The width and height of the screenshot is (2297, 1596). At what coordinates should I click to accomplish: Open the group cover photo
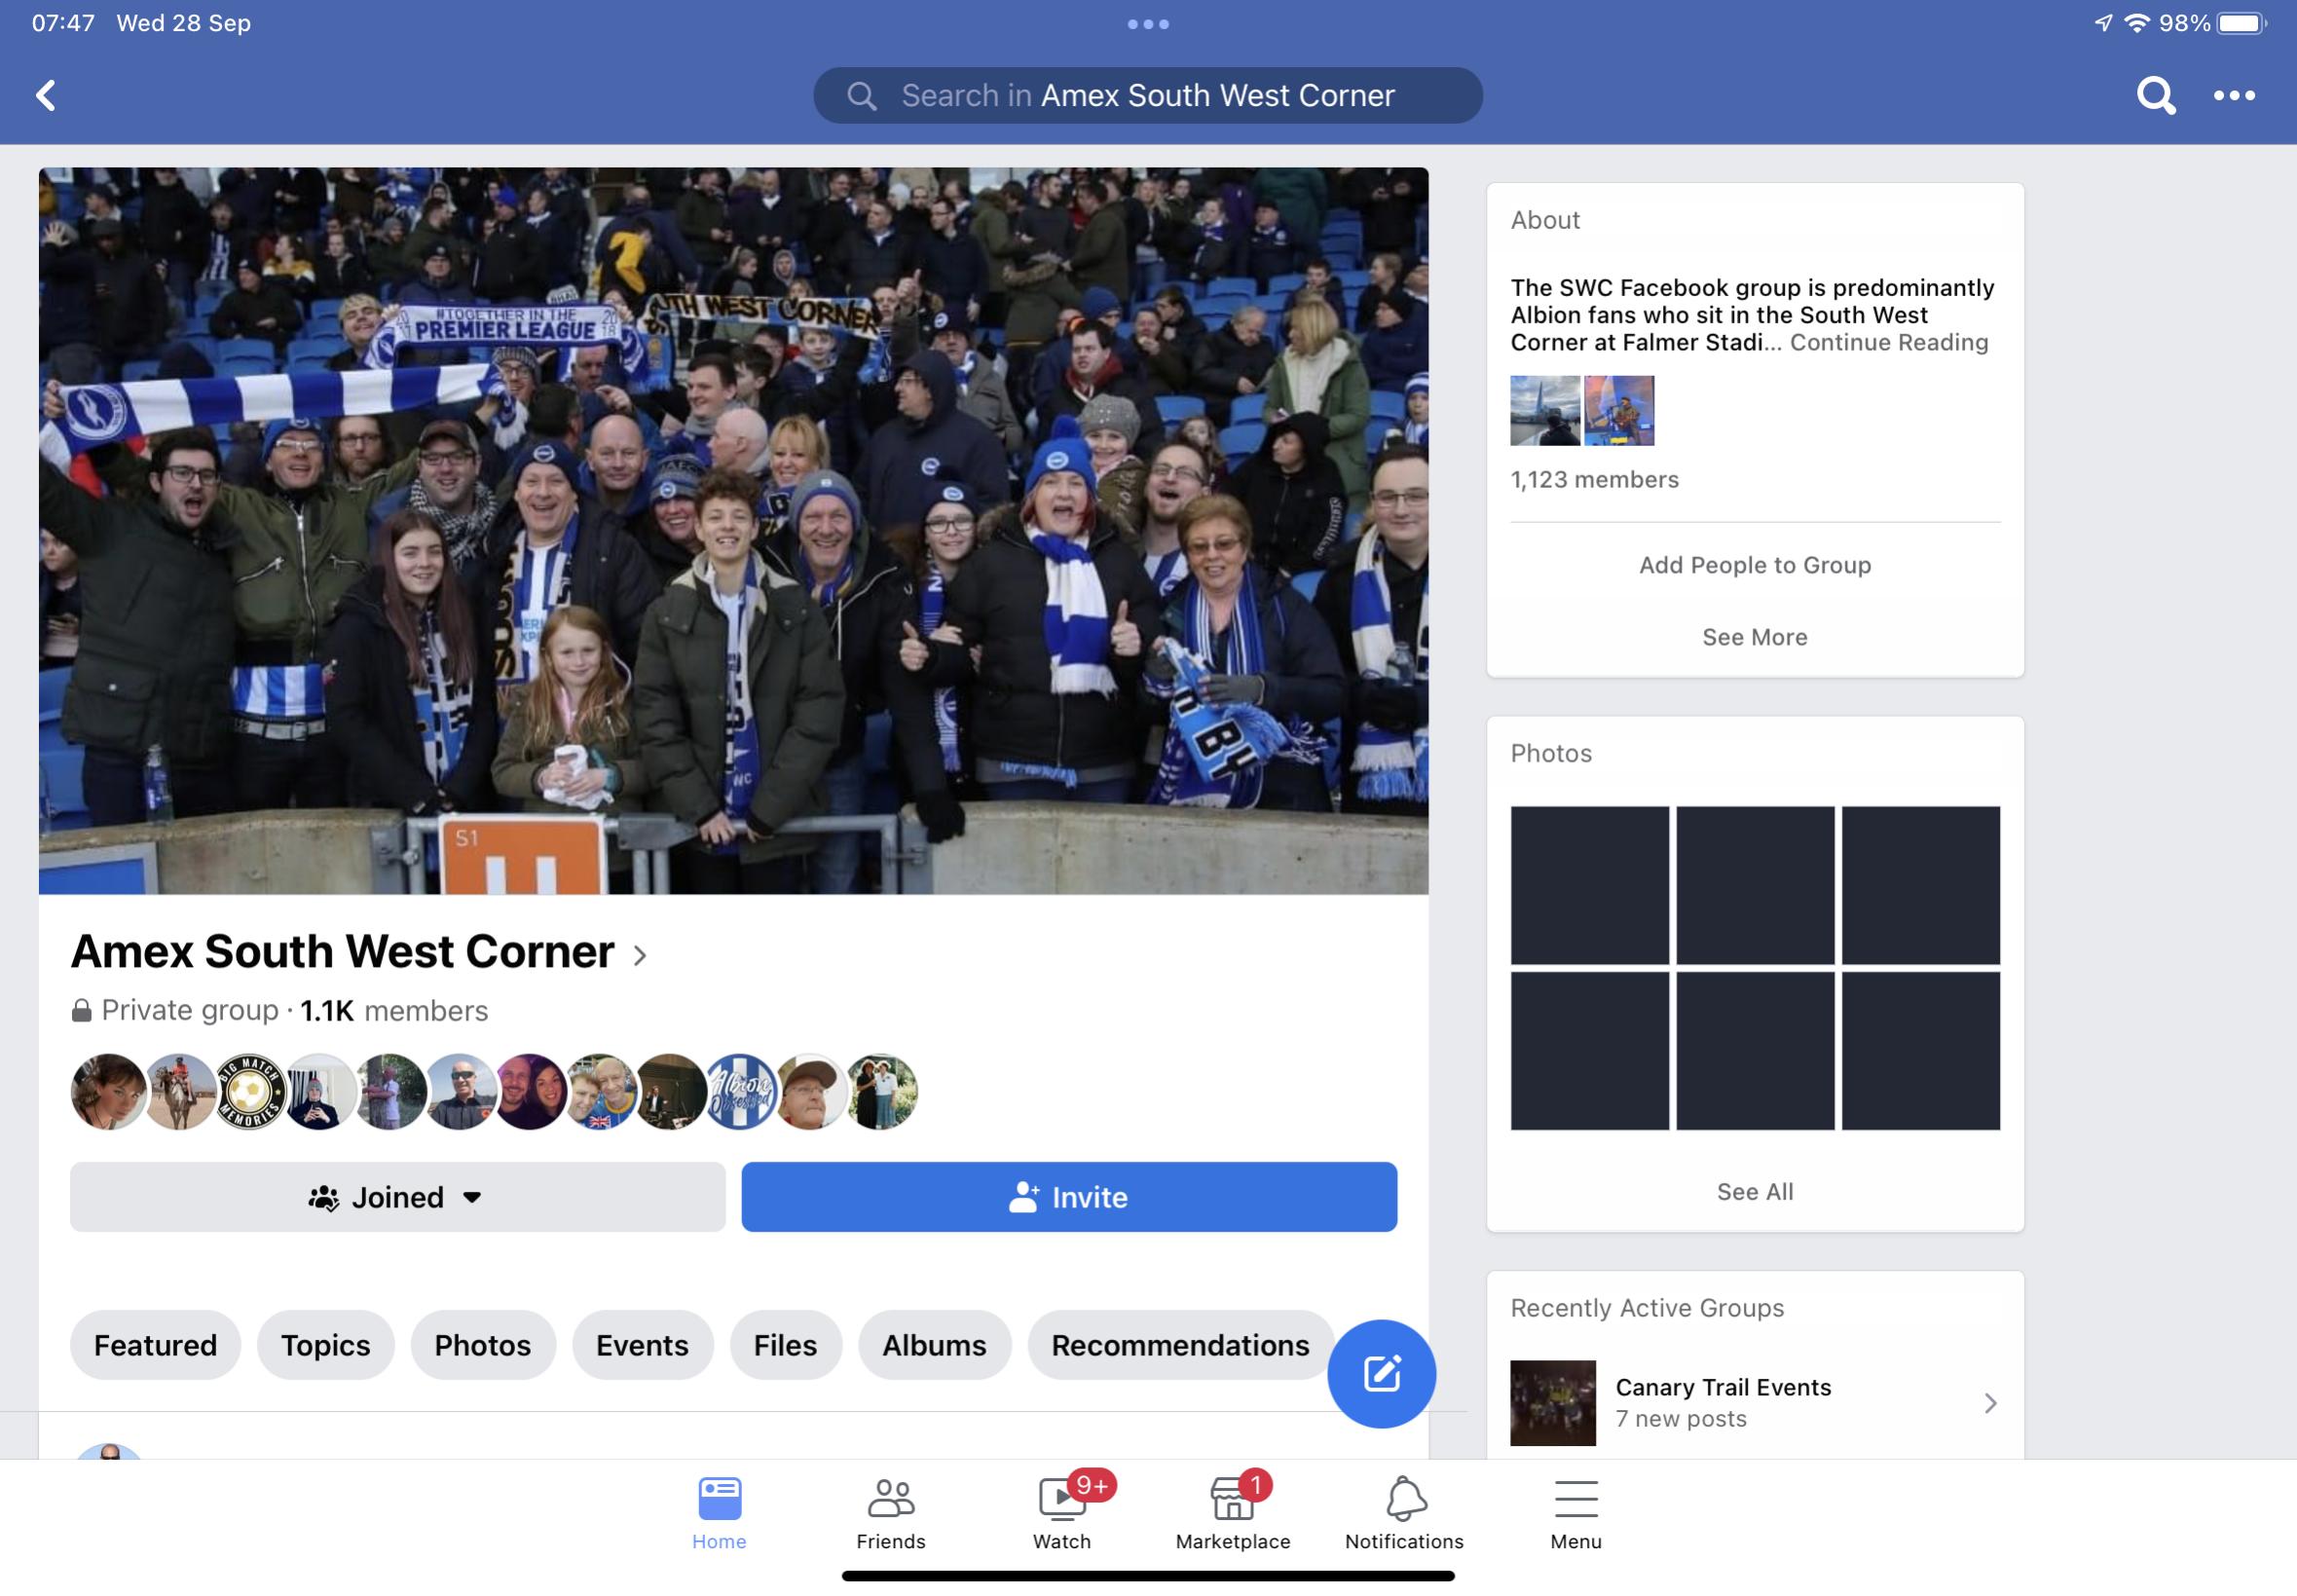click(x=733, y=530)
